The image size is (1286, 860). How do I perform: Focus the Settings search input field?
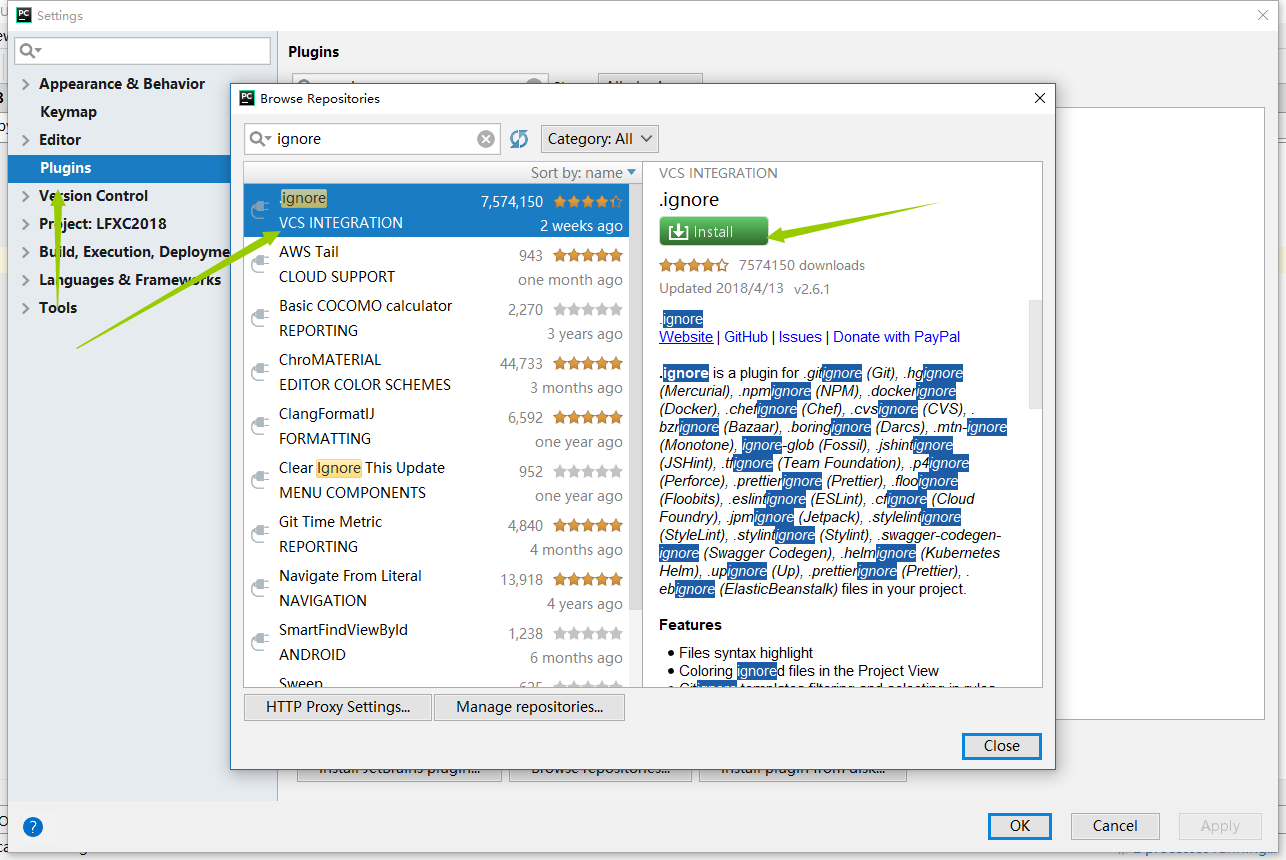(143, 51)
